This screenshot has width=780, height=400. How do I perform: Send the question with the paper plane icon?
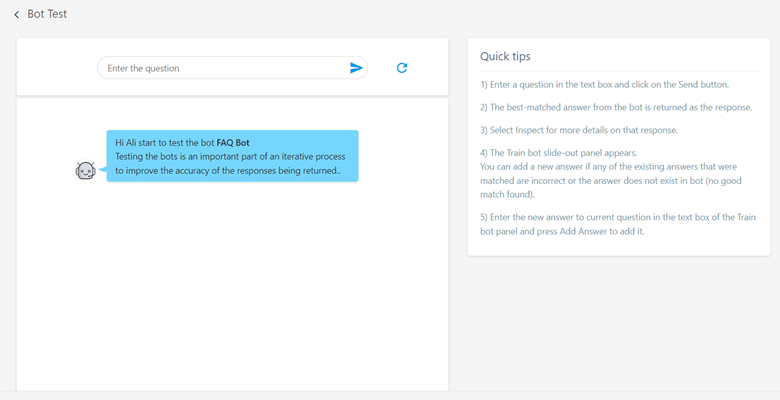(356, 68)
